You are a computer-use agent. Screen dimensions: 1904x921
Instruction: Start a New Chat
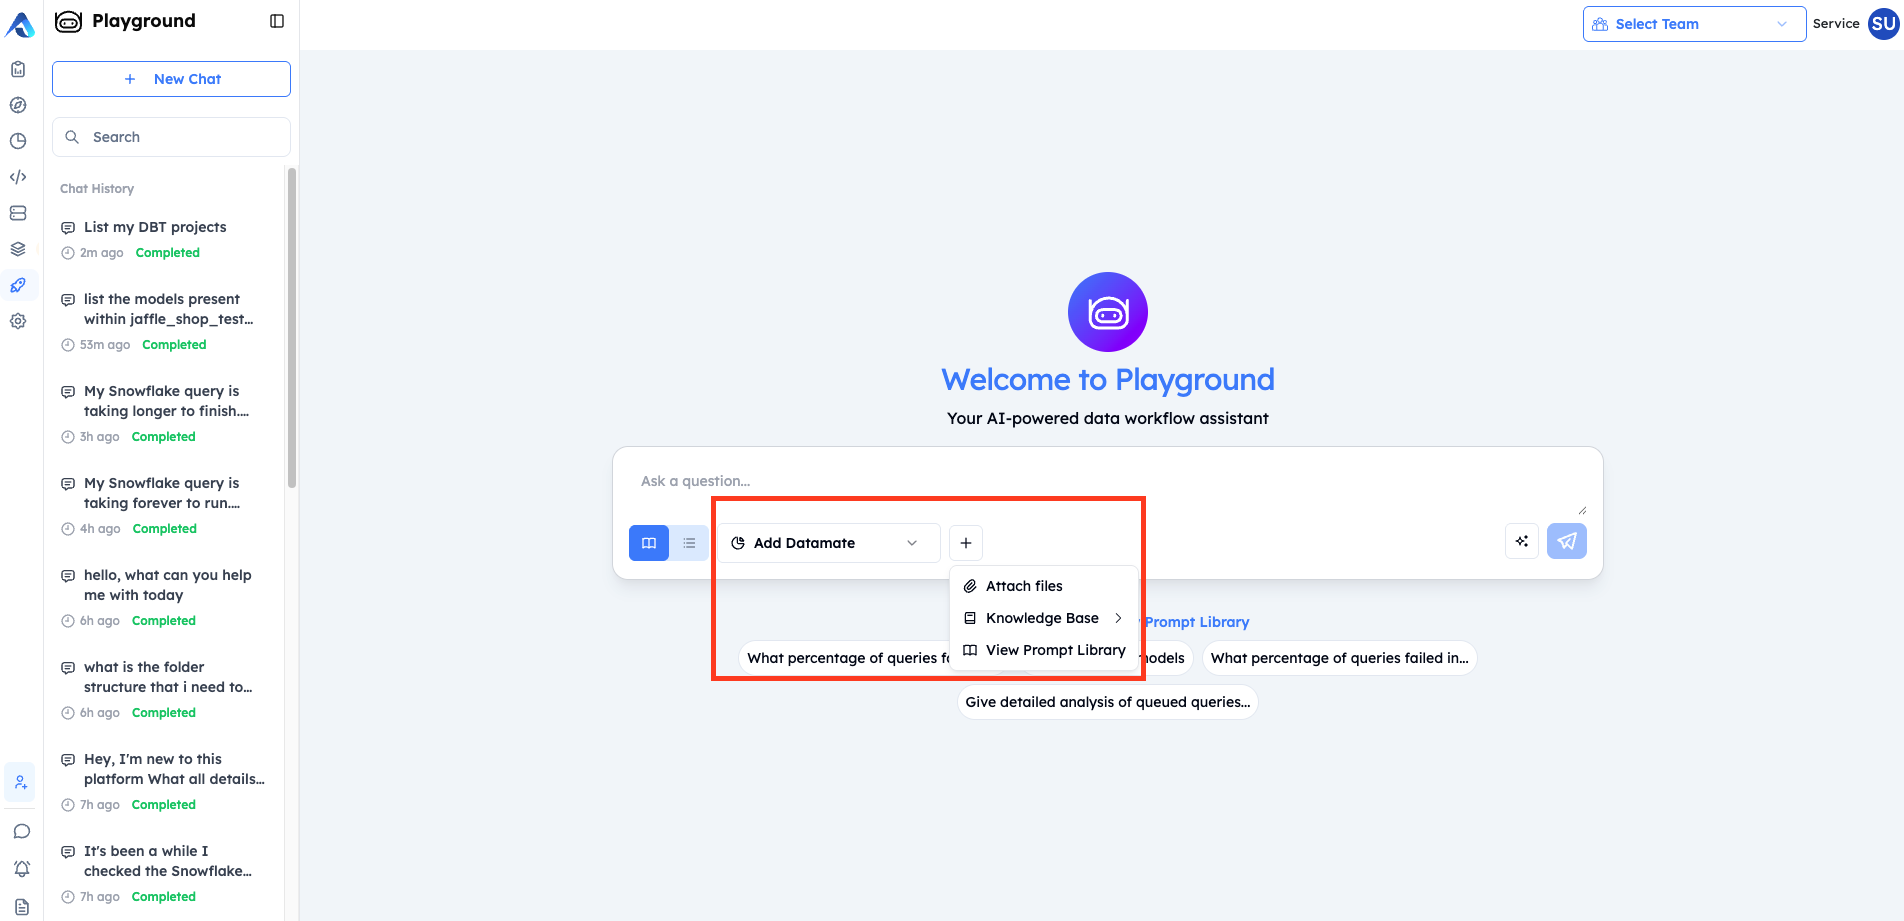pyautogui.click(x=171, y=79)
